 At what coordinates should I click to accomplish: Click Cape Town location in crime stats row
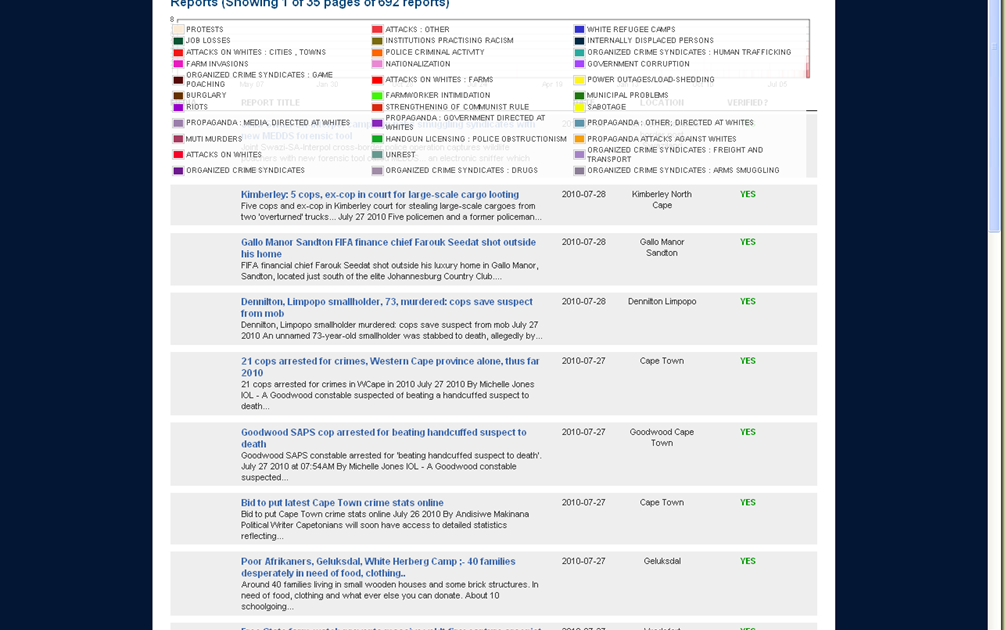[x=661, y=502]
